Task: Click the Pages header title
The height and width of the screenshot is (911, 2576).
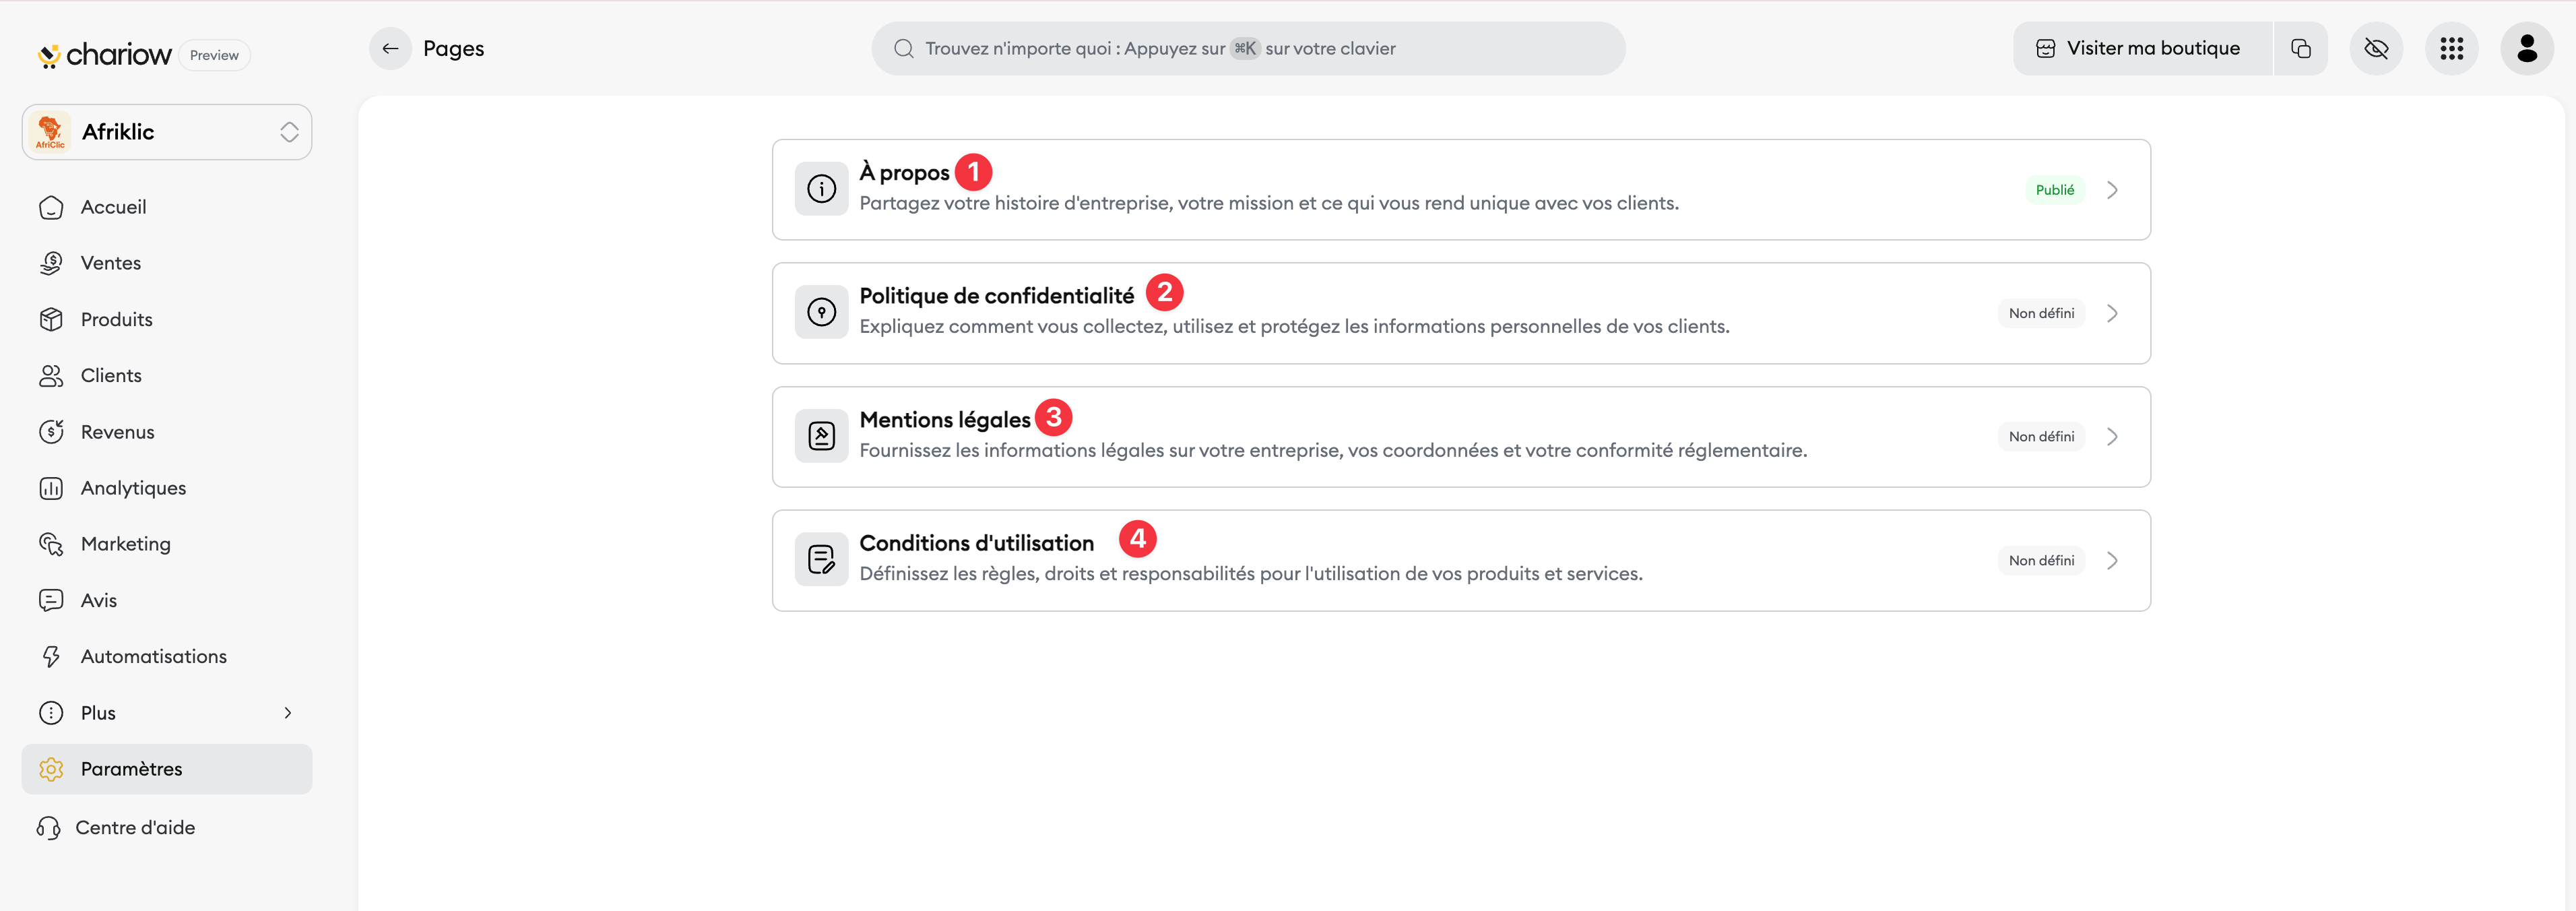Action: 453,48
